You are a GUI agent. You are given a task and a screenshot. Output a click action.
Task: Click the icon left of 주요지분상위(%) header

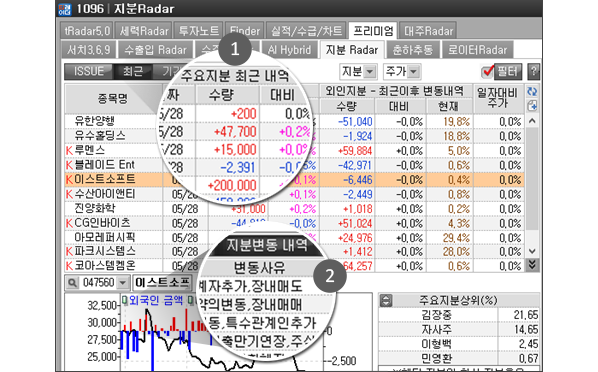[386, 301]
